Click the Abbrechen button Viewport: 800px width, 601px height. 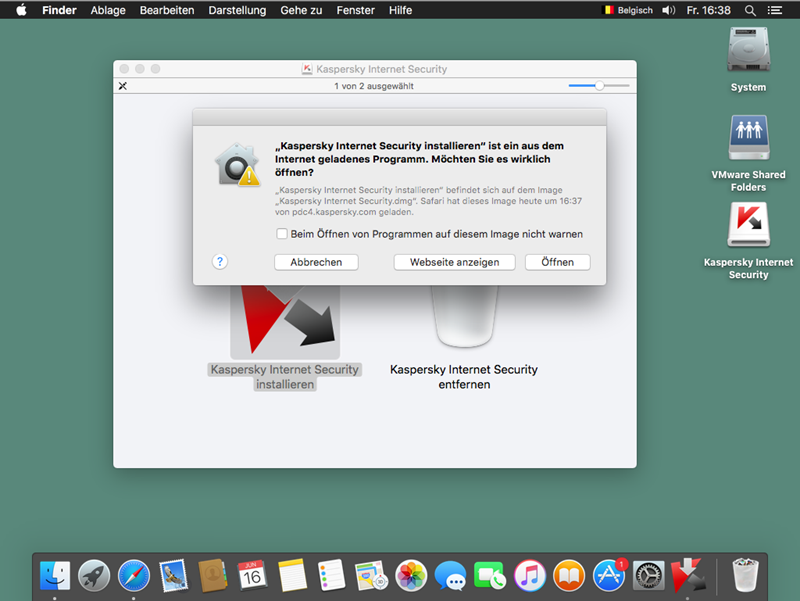pos(316,262)
